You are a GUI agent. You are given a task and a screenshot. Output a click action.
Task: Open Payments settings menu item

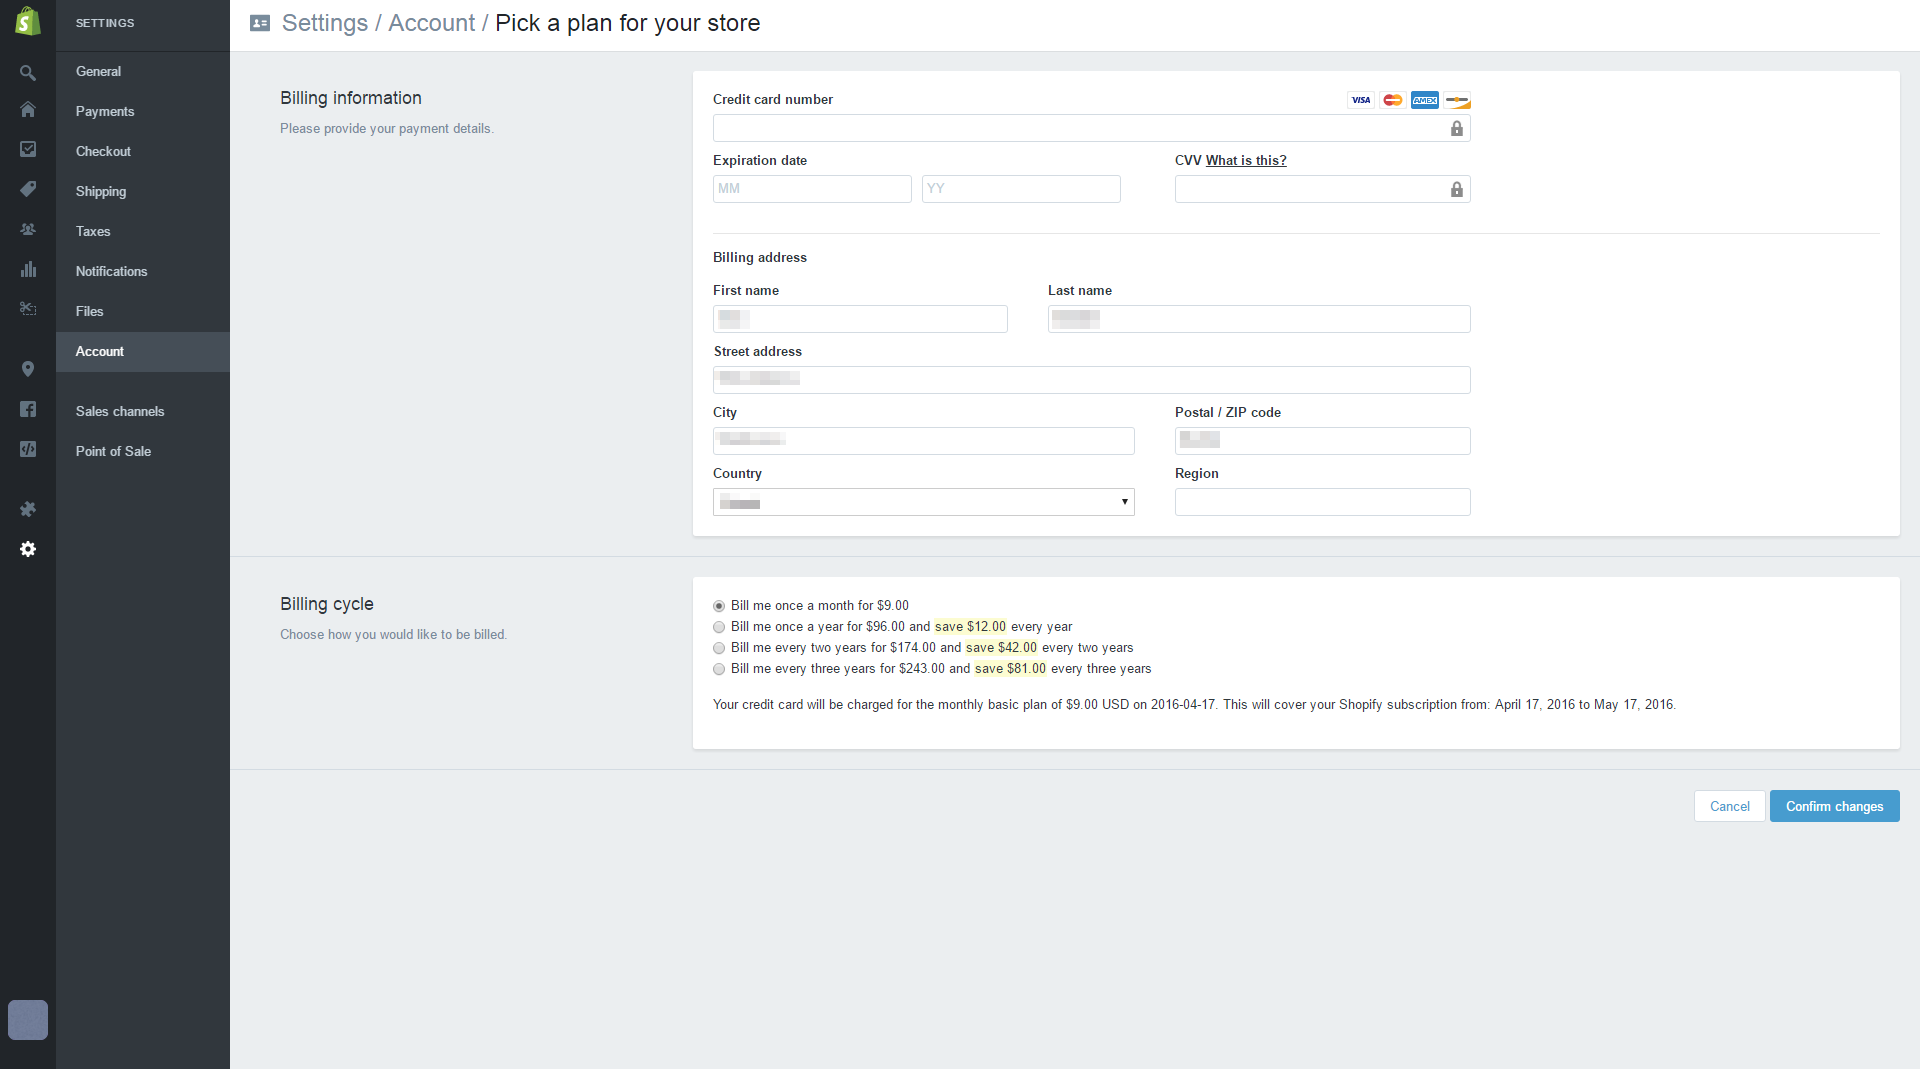tap(143, 112)
